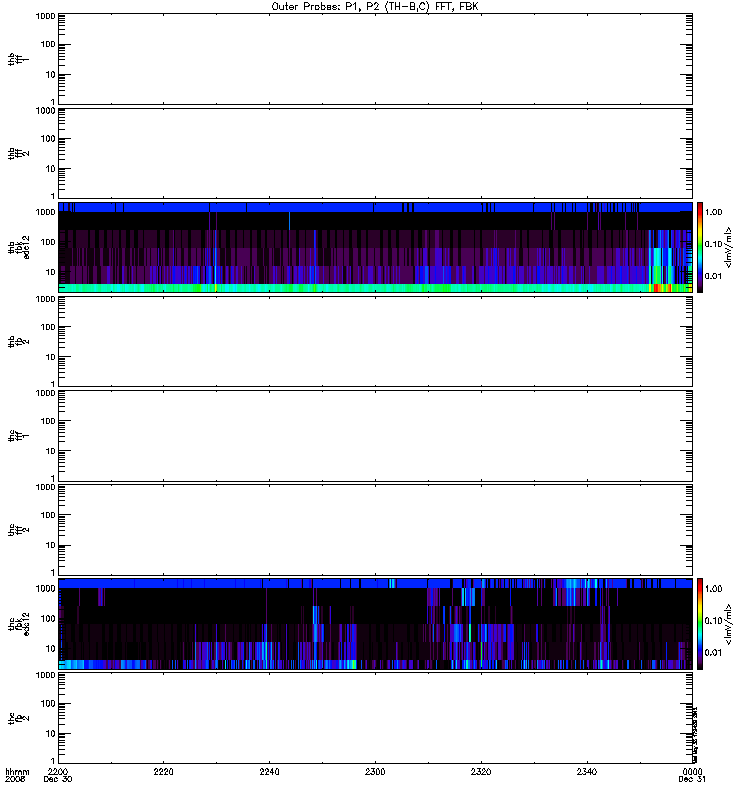The height and width of the screenshot is (800, 750).
Task: Click the "10" tick of thc fbk spectrogram
Action: 50,649
